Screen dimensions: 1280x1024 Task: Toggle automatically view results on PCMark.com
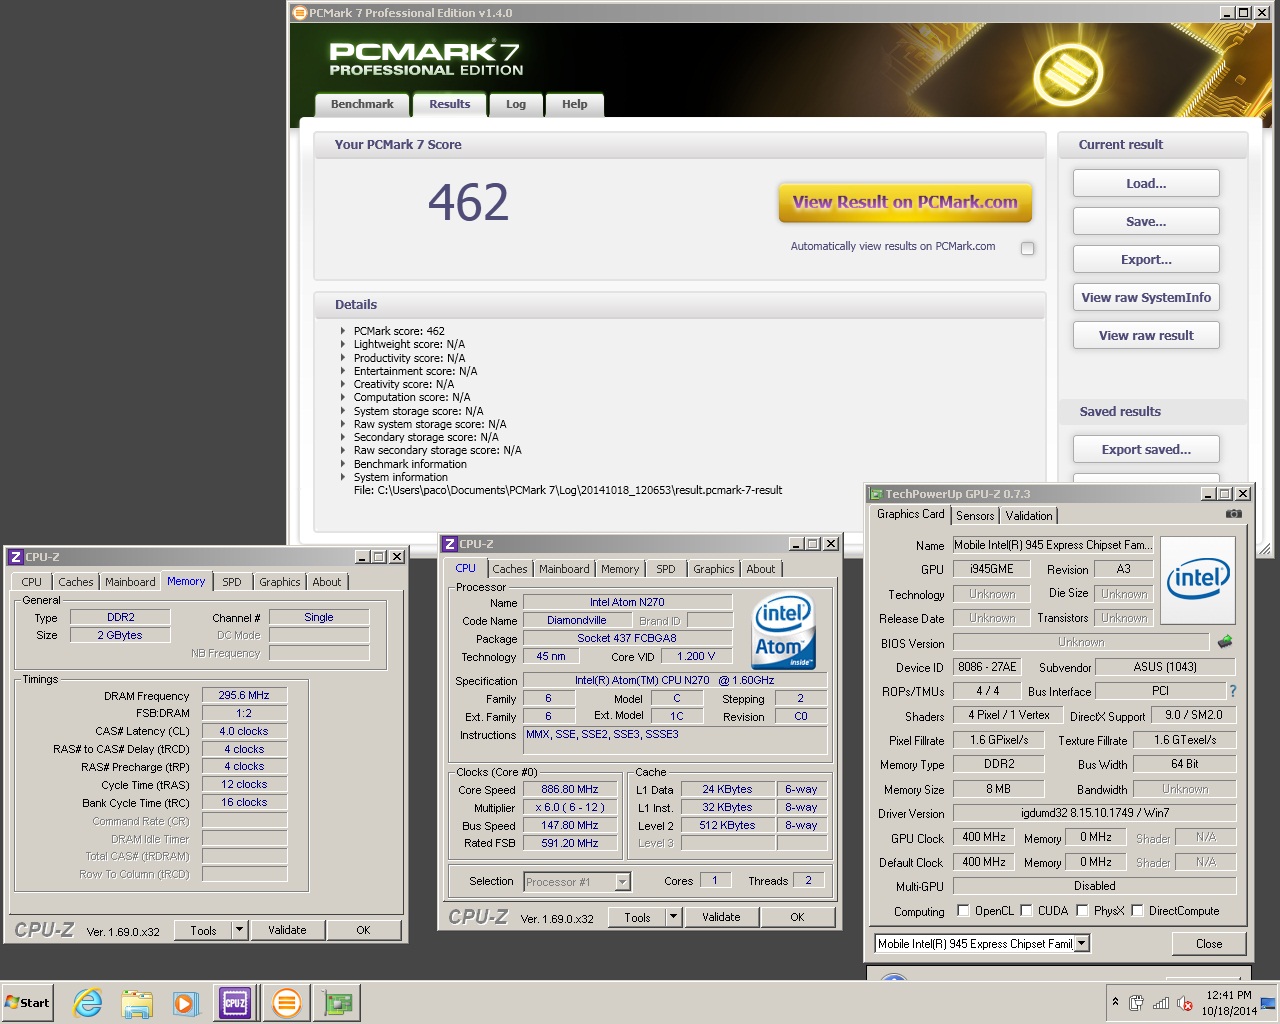point(1027,248)
